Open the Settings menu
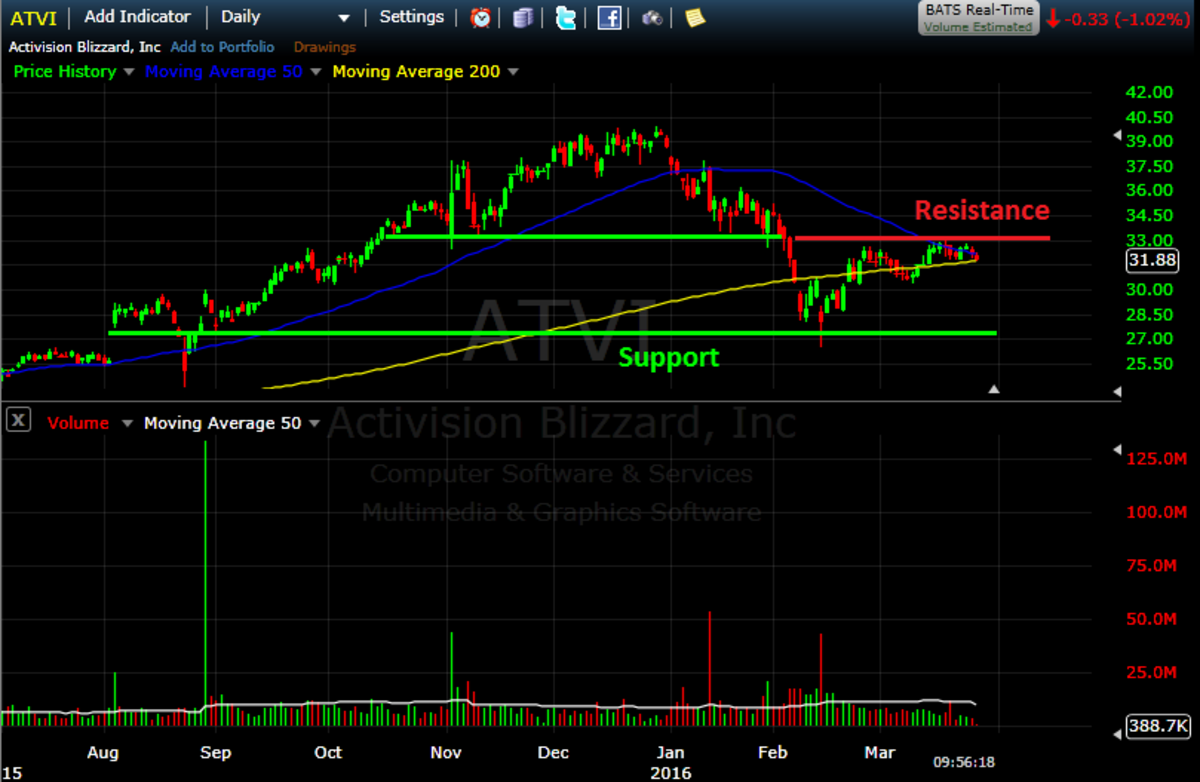1200x782 pixels. (x=412, y=17)
